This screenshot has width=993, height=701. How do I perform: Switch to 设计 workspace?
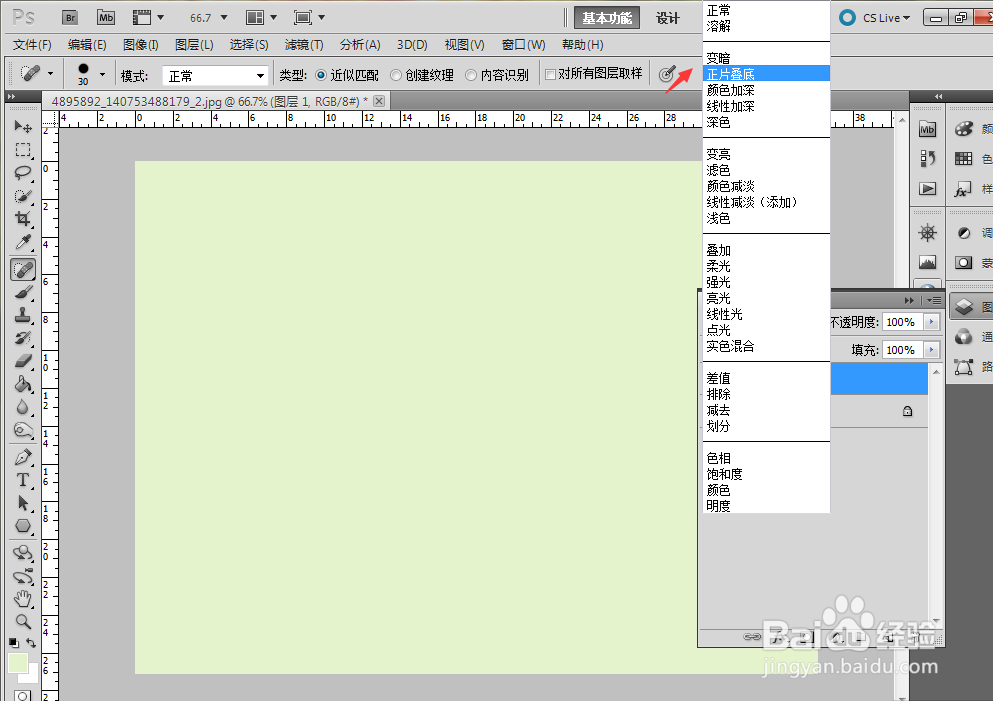click(x=667, y=18)
